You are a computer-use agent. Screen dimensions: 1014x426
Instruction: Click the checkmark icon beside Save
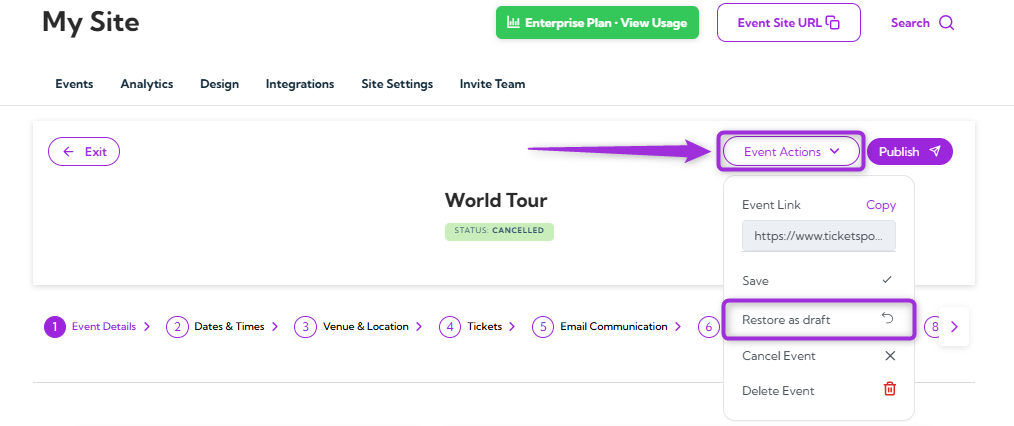click(x=887, y=280)
